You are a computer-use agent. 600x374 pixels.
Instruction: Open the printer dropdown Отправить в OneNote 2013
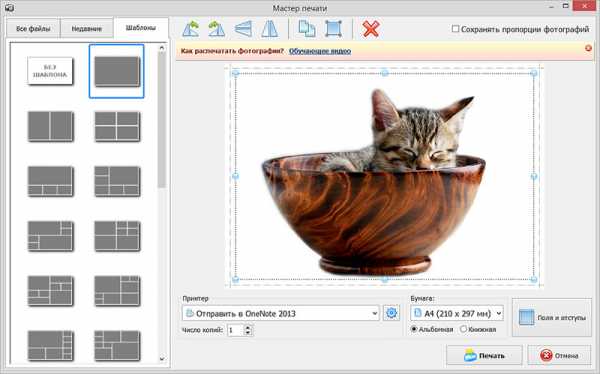click(x=281, y=314)
